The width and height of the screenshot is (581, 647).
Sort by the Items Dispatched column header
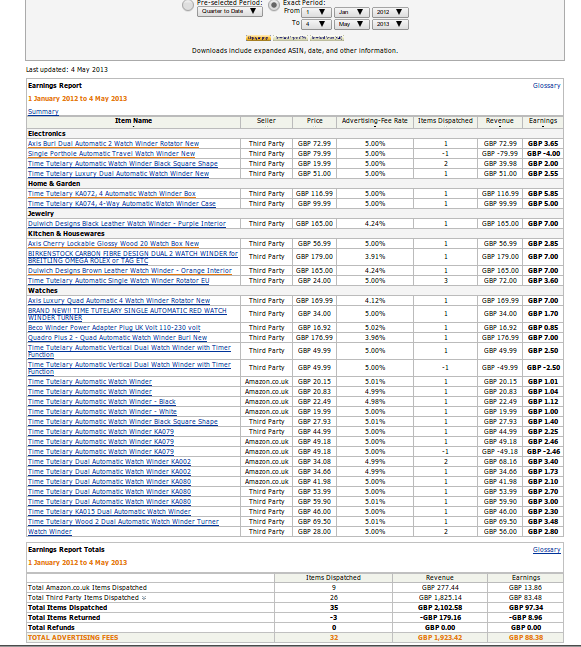[x=445, y=121]
